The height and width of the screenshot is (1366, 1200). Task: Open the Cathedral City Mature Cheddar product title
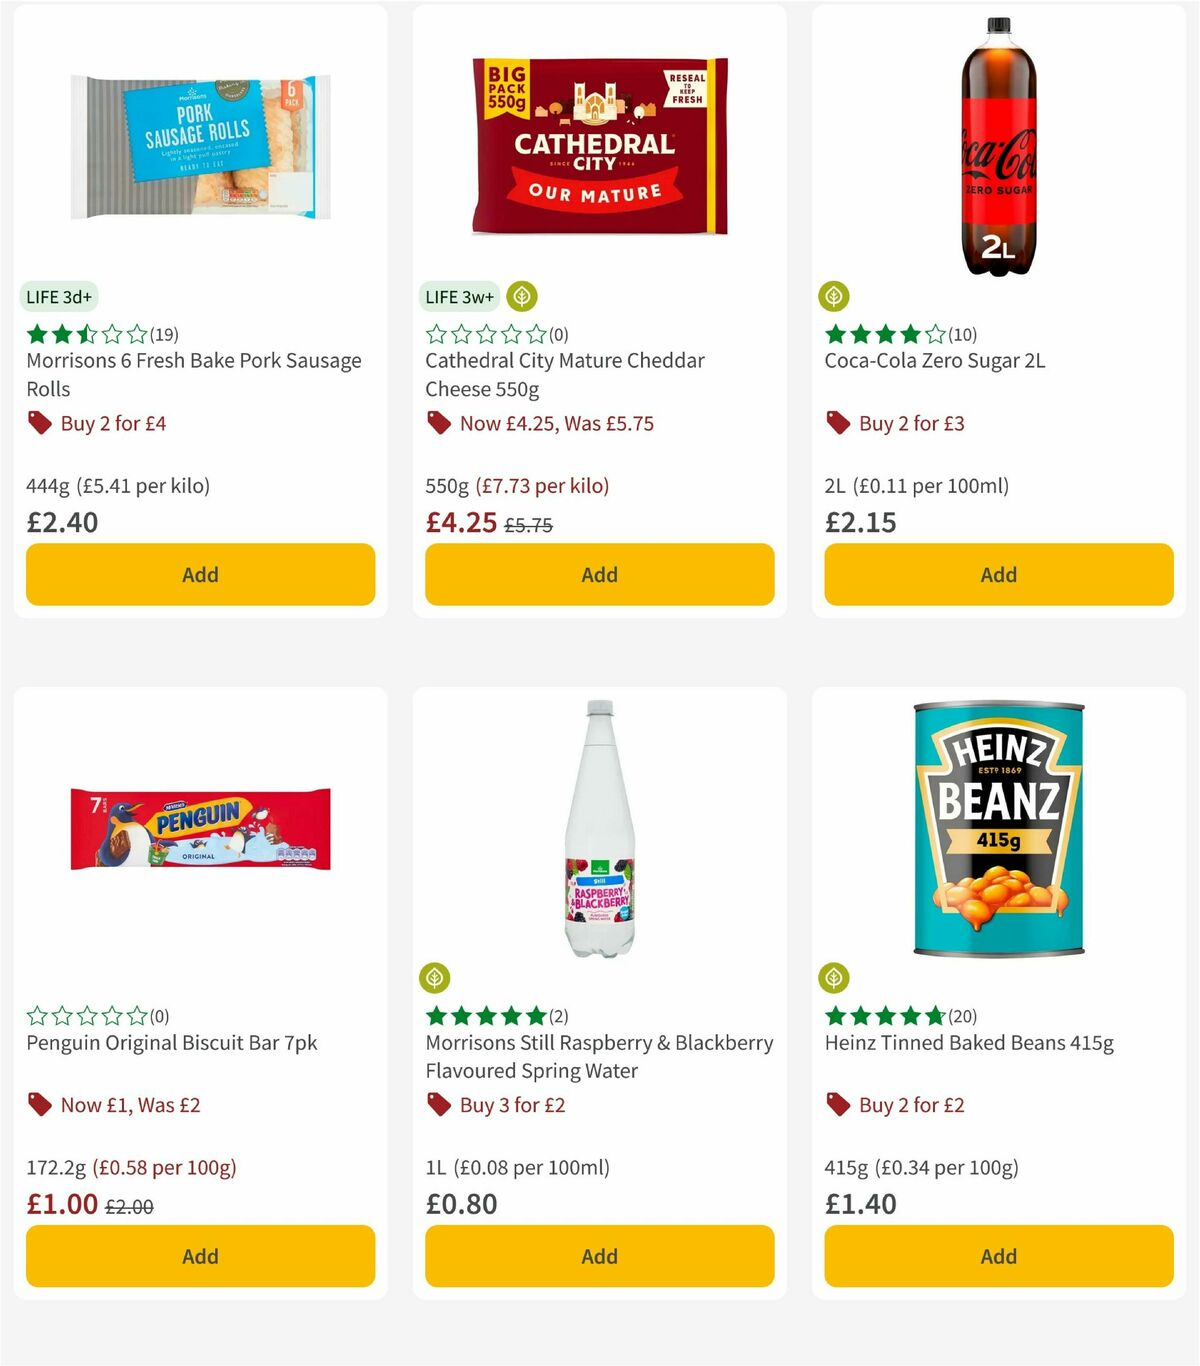point(565,374)
